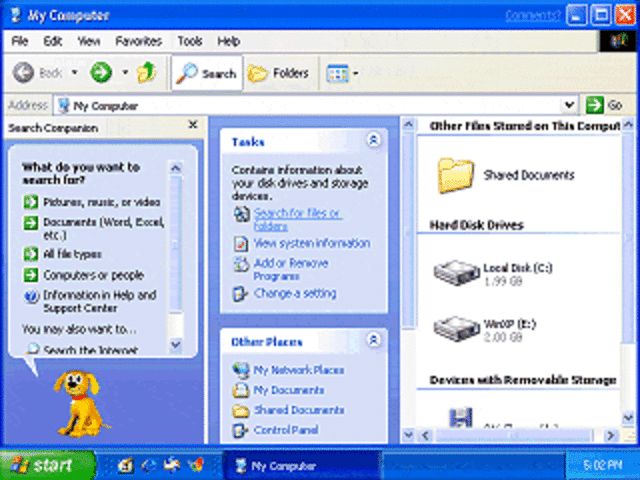Expand the Address bar dropdown

(569, 105)
